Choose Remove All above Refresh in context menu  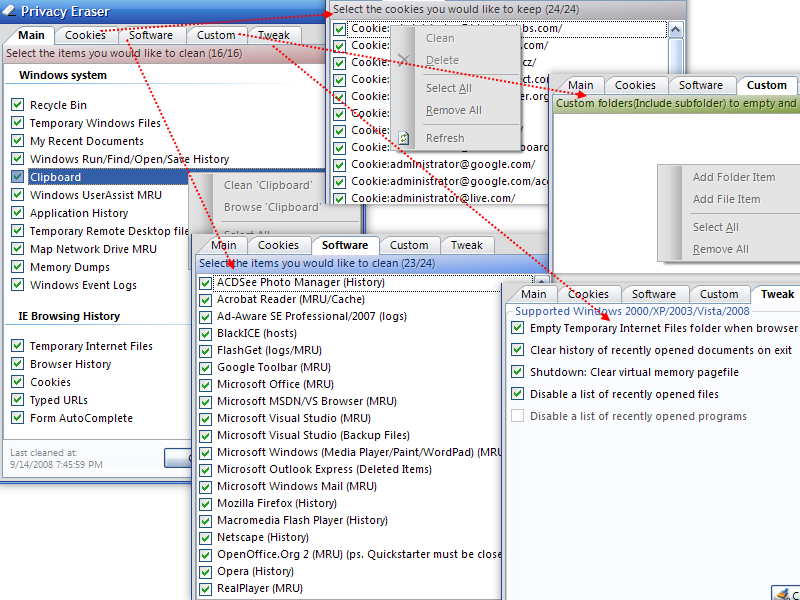point(454,110)
